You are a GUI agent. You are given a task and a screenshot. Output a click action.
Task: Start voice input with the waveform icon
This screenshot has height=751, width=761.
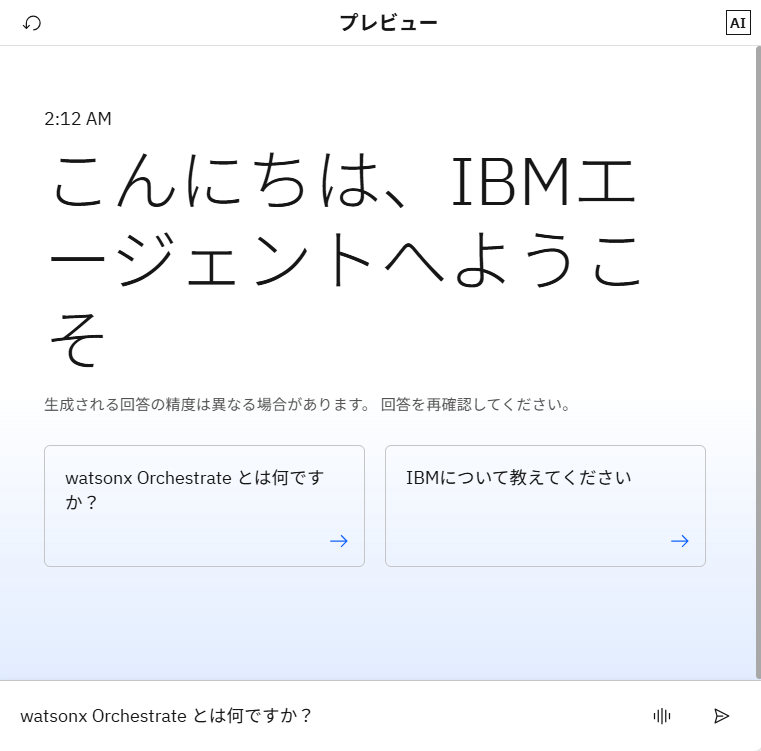pyautogui.click(x=662, y=716)
